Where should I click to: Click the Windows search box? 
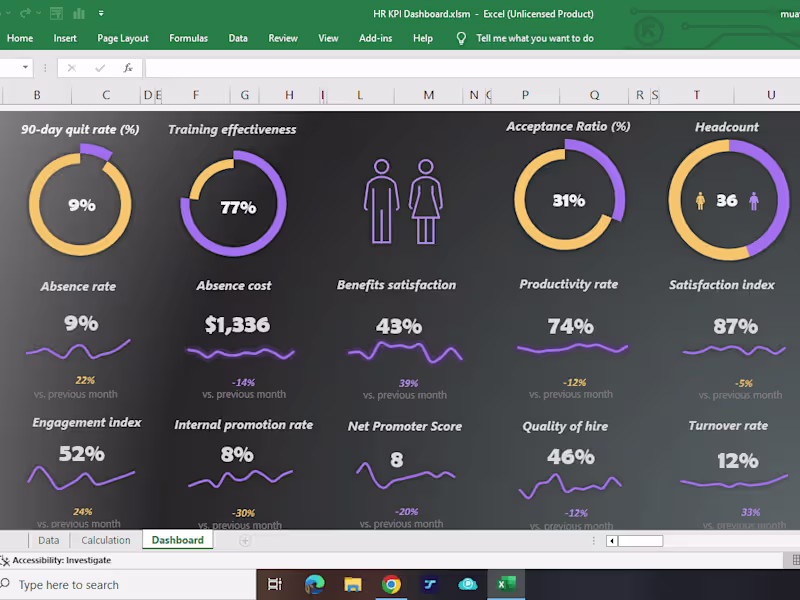[128, 585]
